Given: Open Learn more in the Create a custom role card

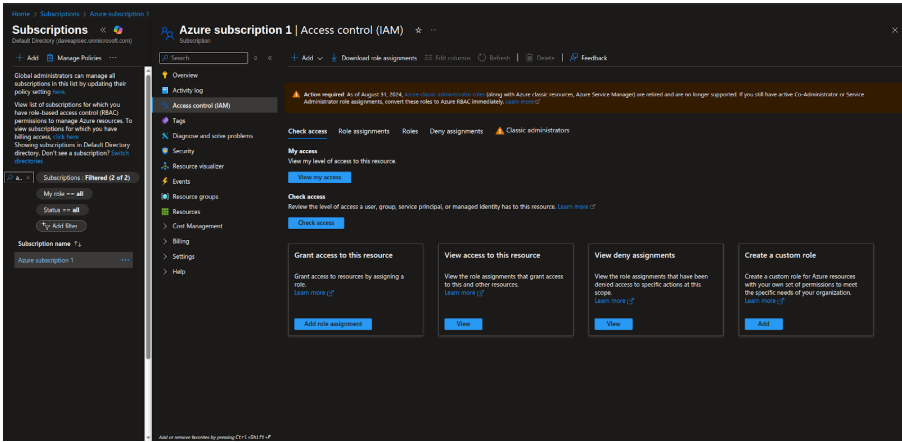Looking at the screenshot, I should click(764, 301).
